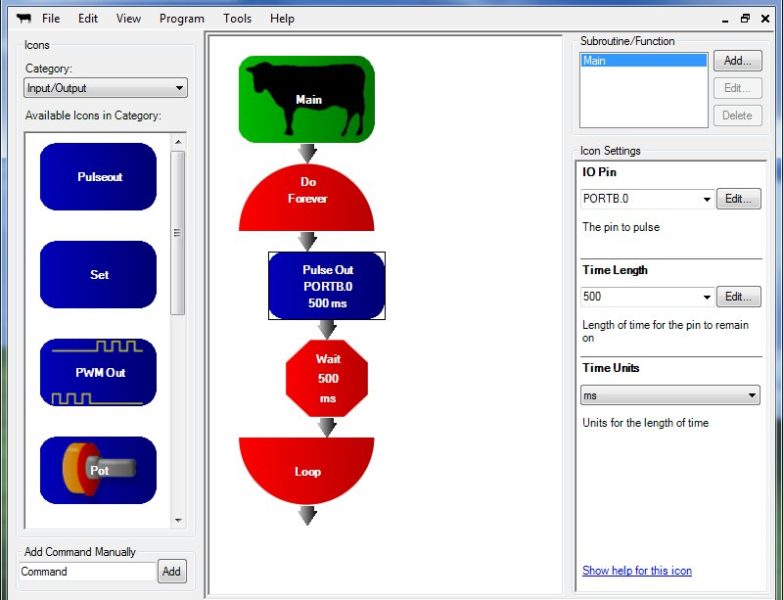Select the Pulse Out PORTB.0 block
This screenshot has width=783, height=600.
pyautogui.click(x=327, y=286)
